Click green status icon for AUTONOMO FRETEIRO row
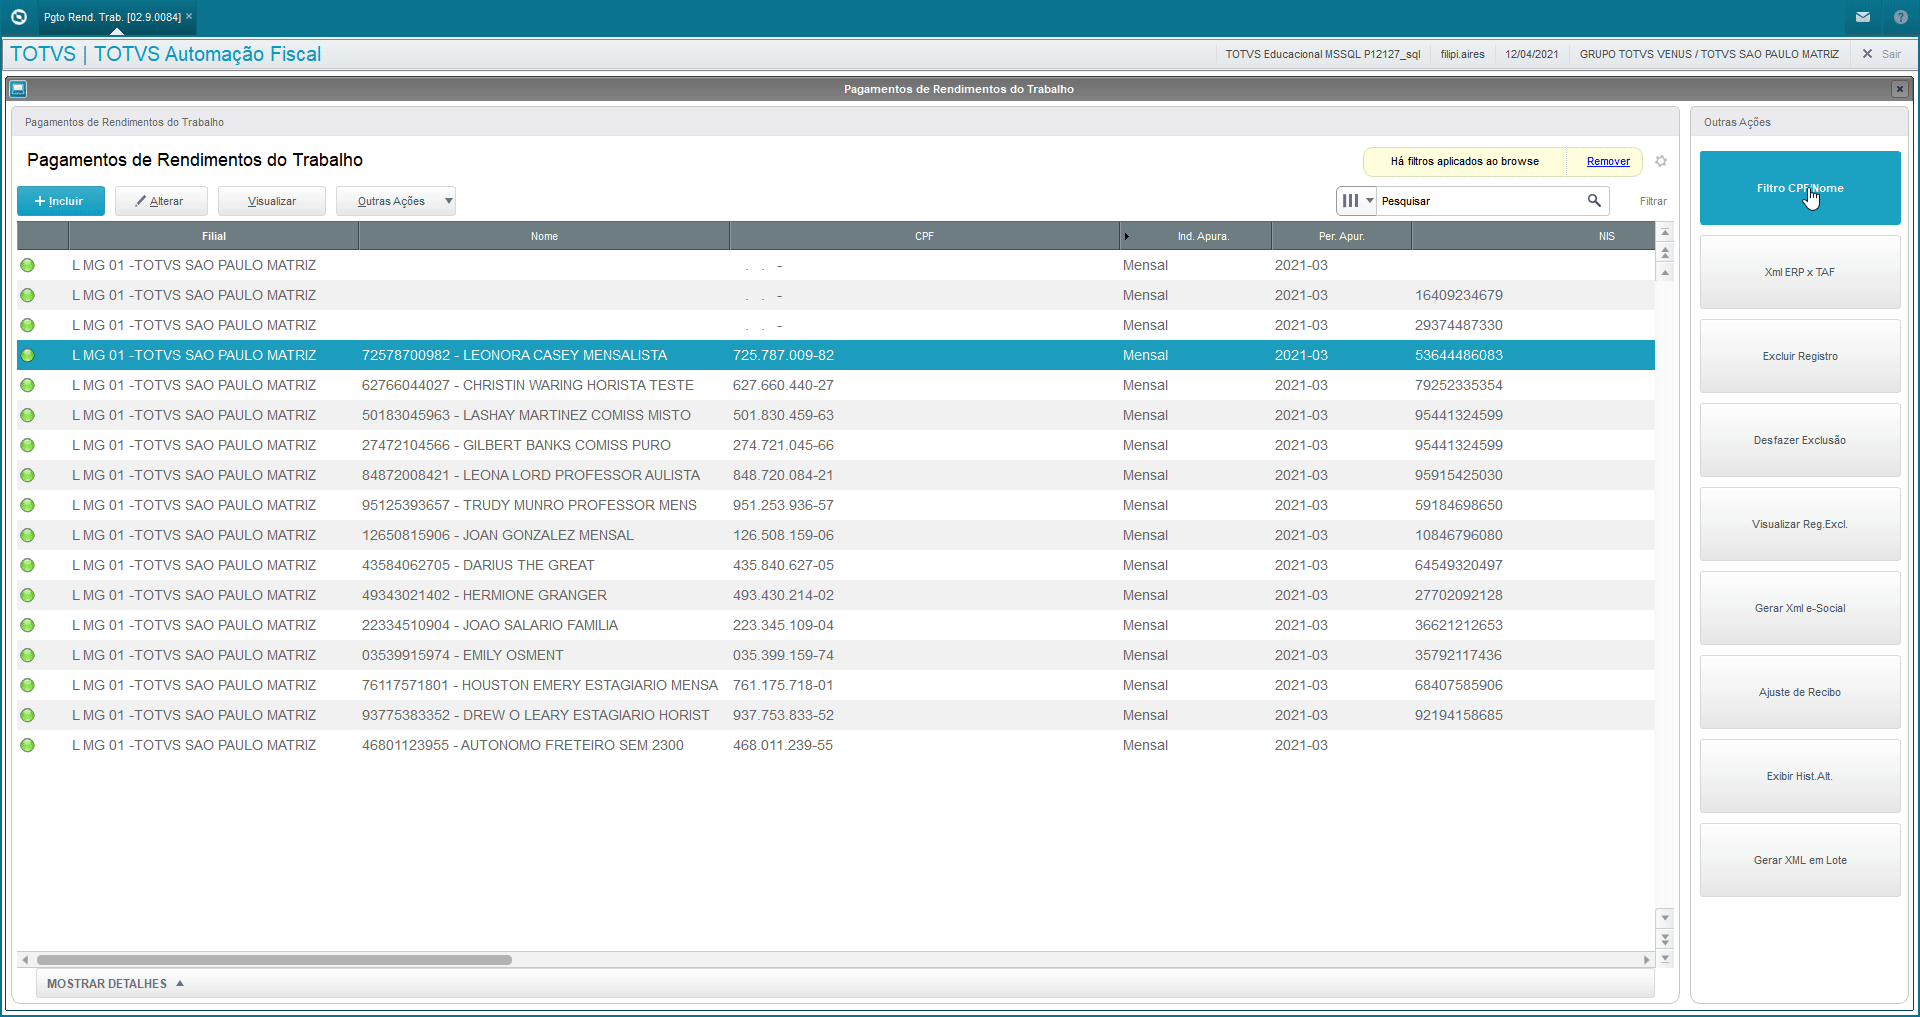Screen dimensions: 1920x1017 point(27,745)
